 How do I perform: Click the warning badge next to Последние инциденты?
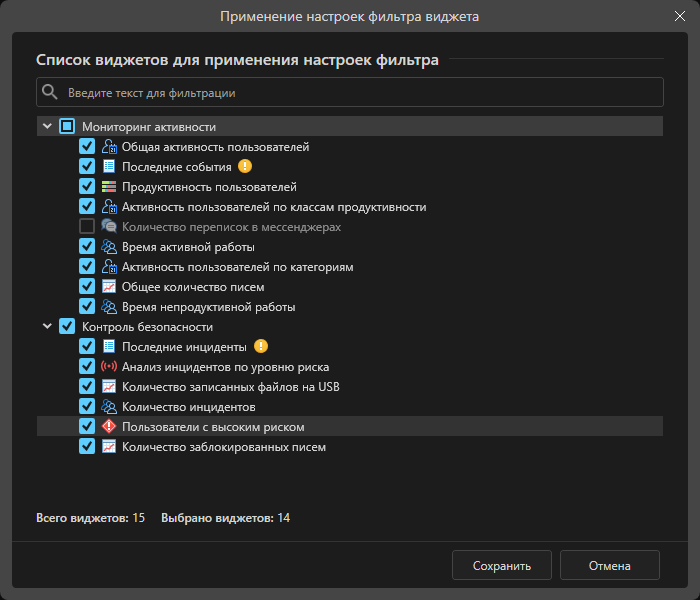click(261, 347)
